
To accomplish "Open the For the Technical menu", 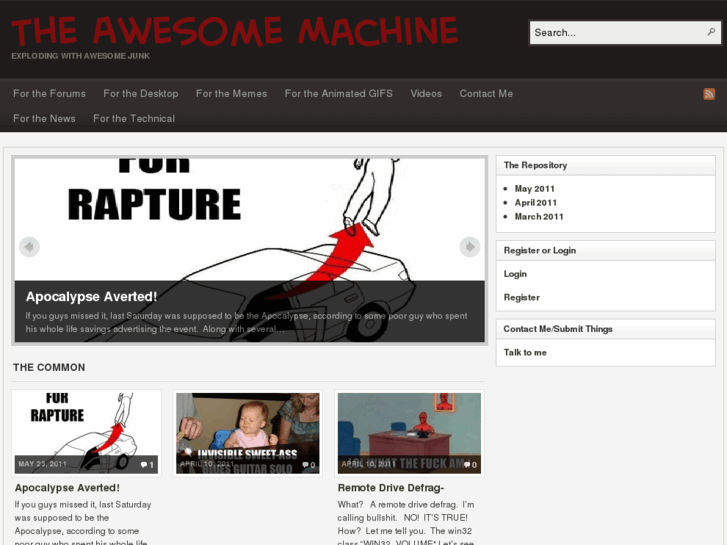I will pos(134,119).
